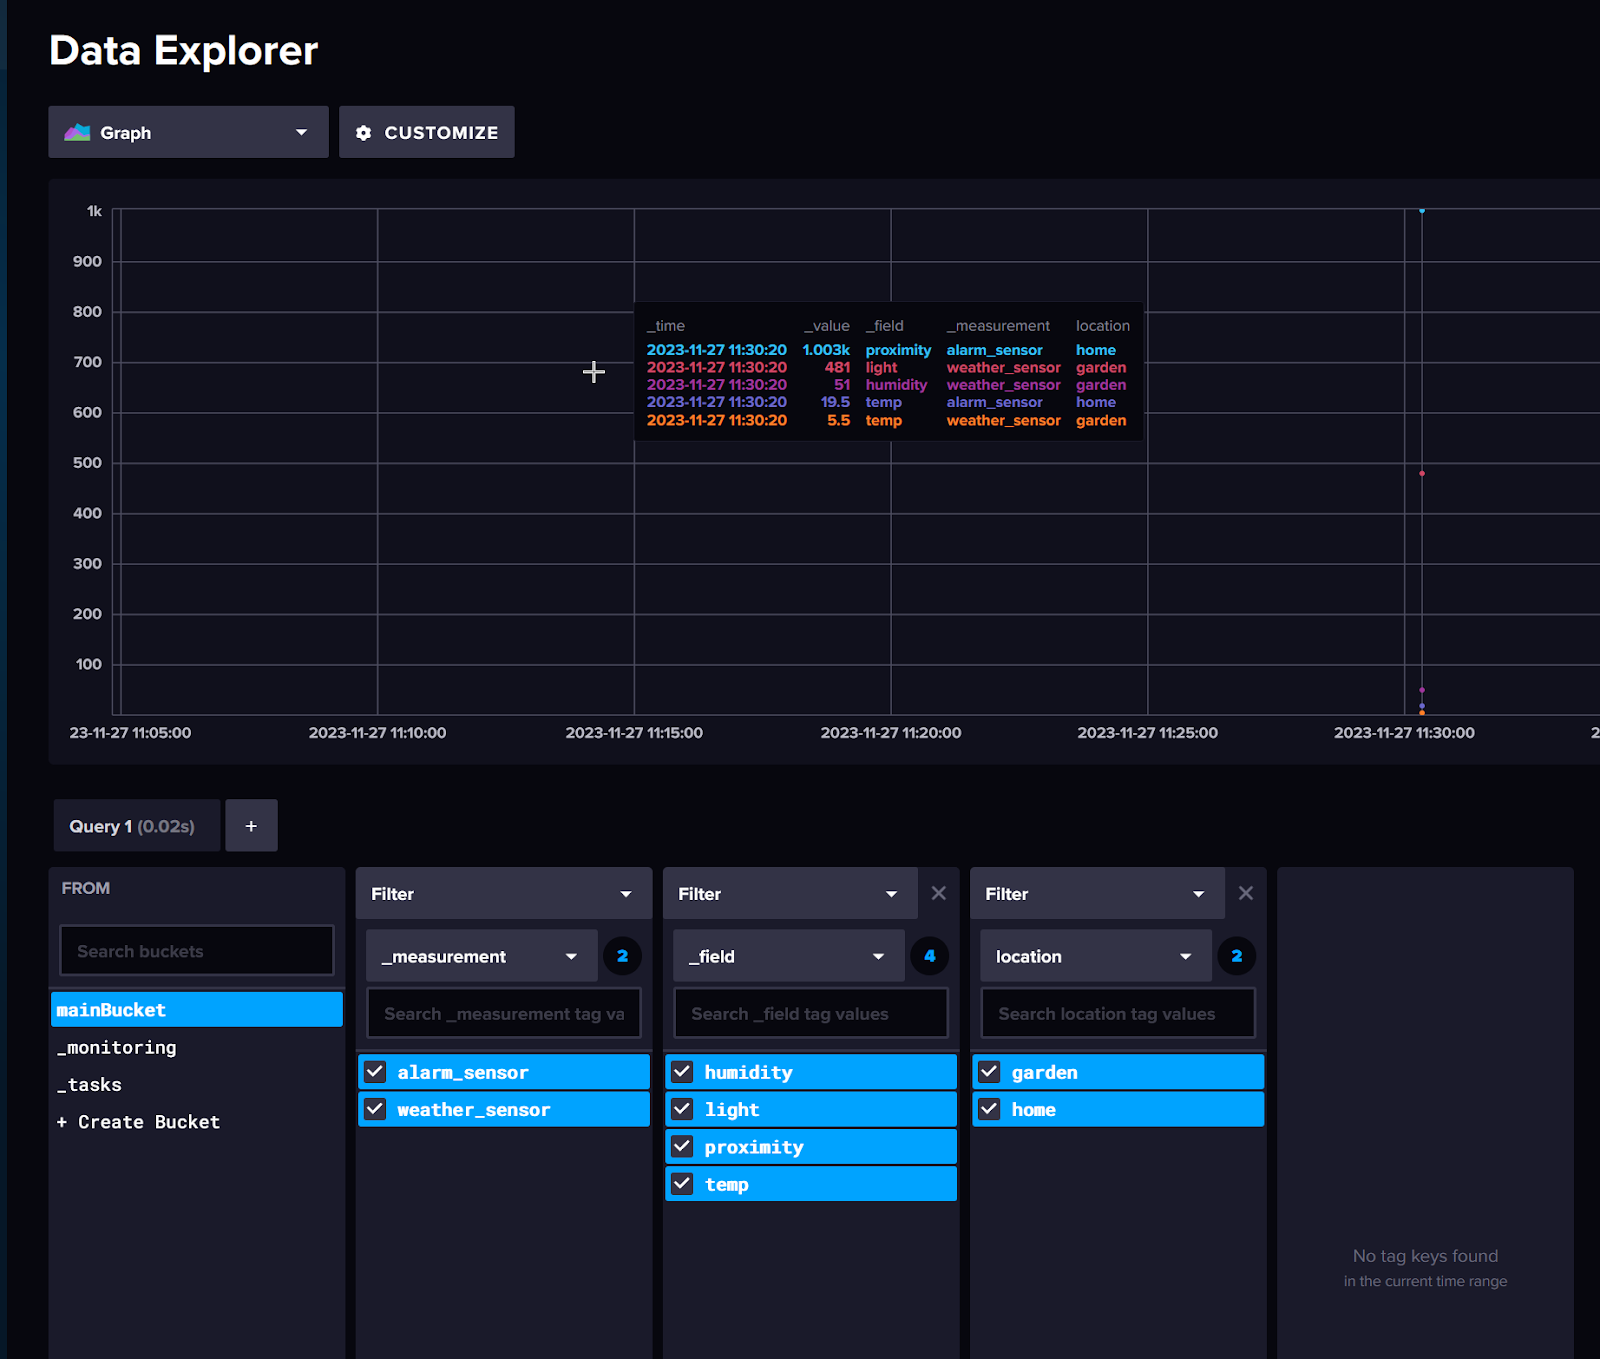Click the CUSTOMIZE button
This screenshot has width=1600, height=1359.
427,132
